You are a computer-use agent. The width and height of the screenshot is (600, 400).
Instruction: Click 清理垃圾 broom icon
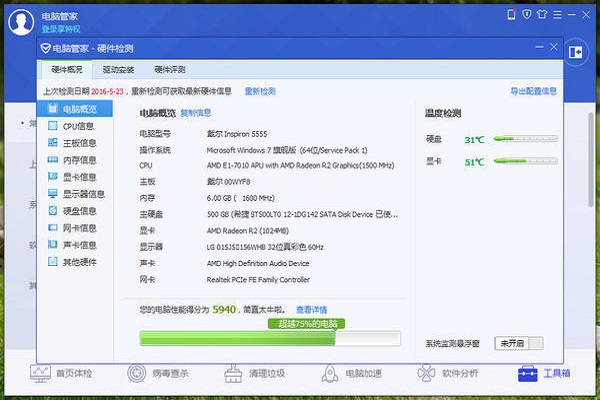[x=233, y=373]
